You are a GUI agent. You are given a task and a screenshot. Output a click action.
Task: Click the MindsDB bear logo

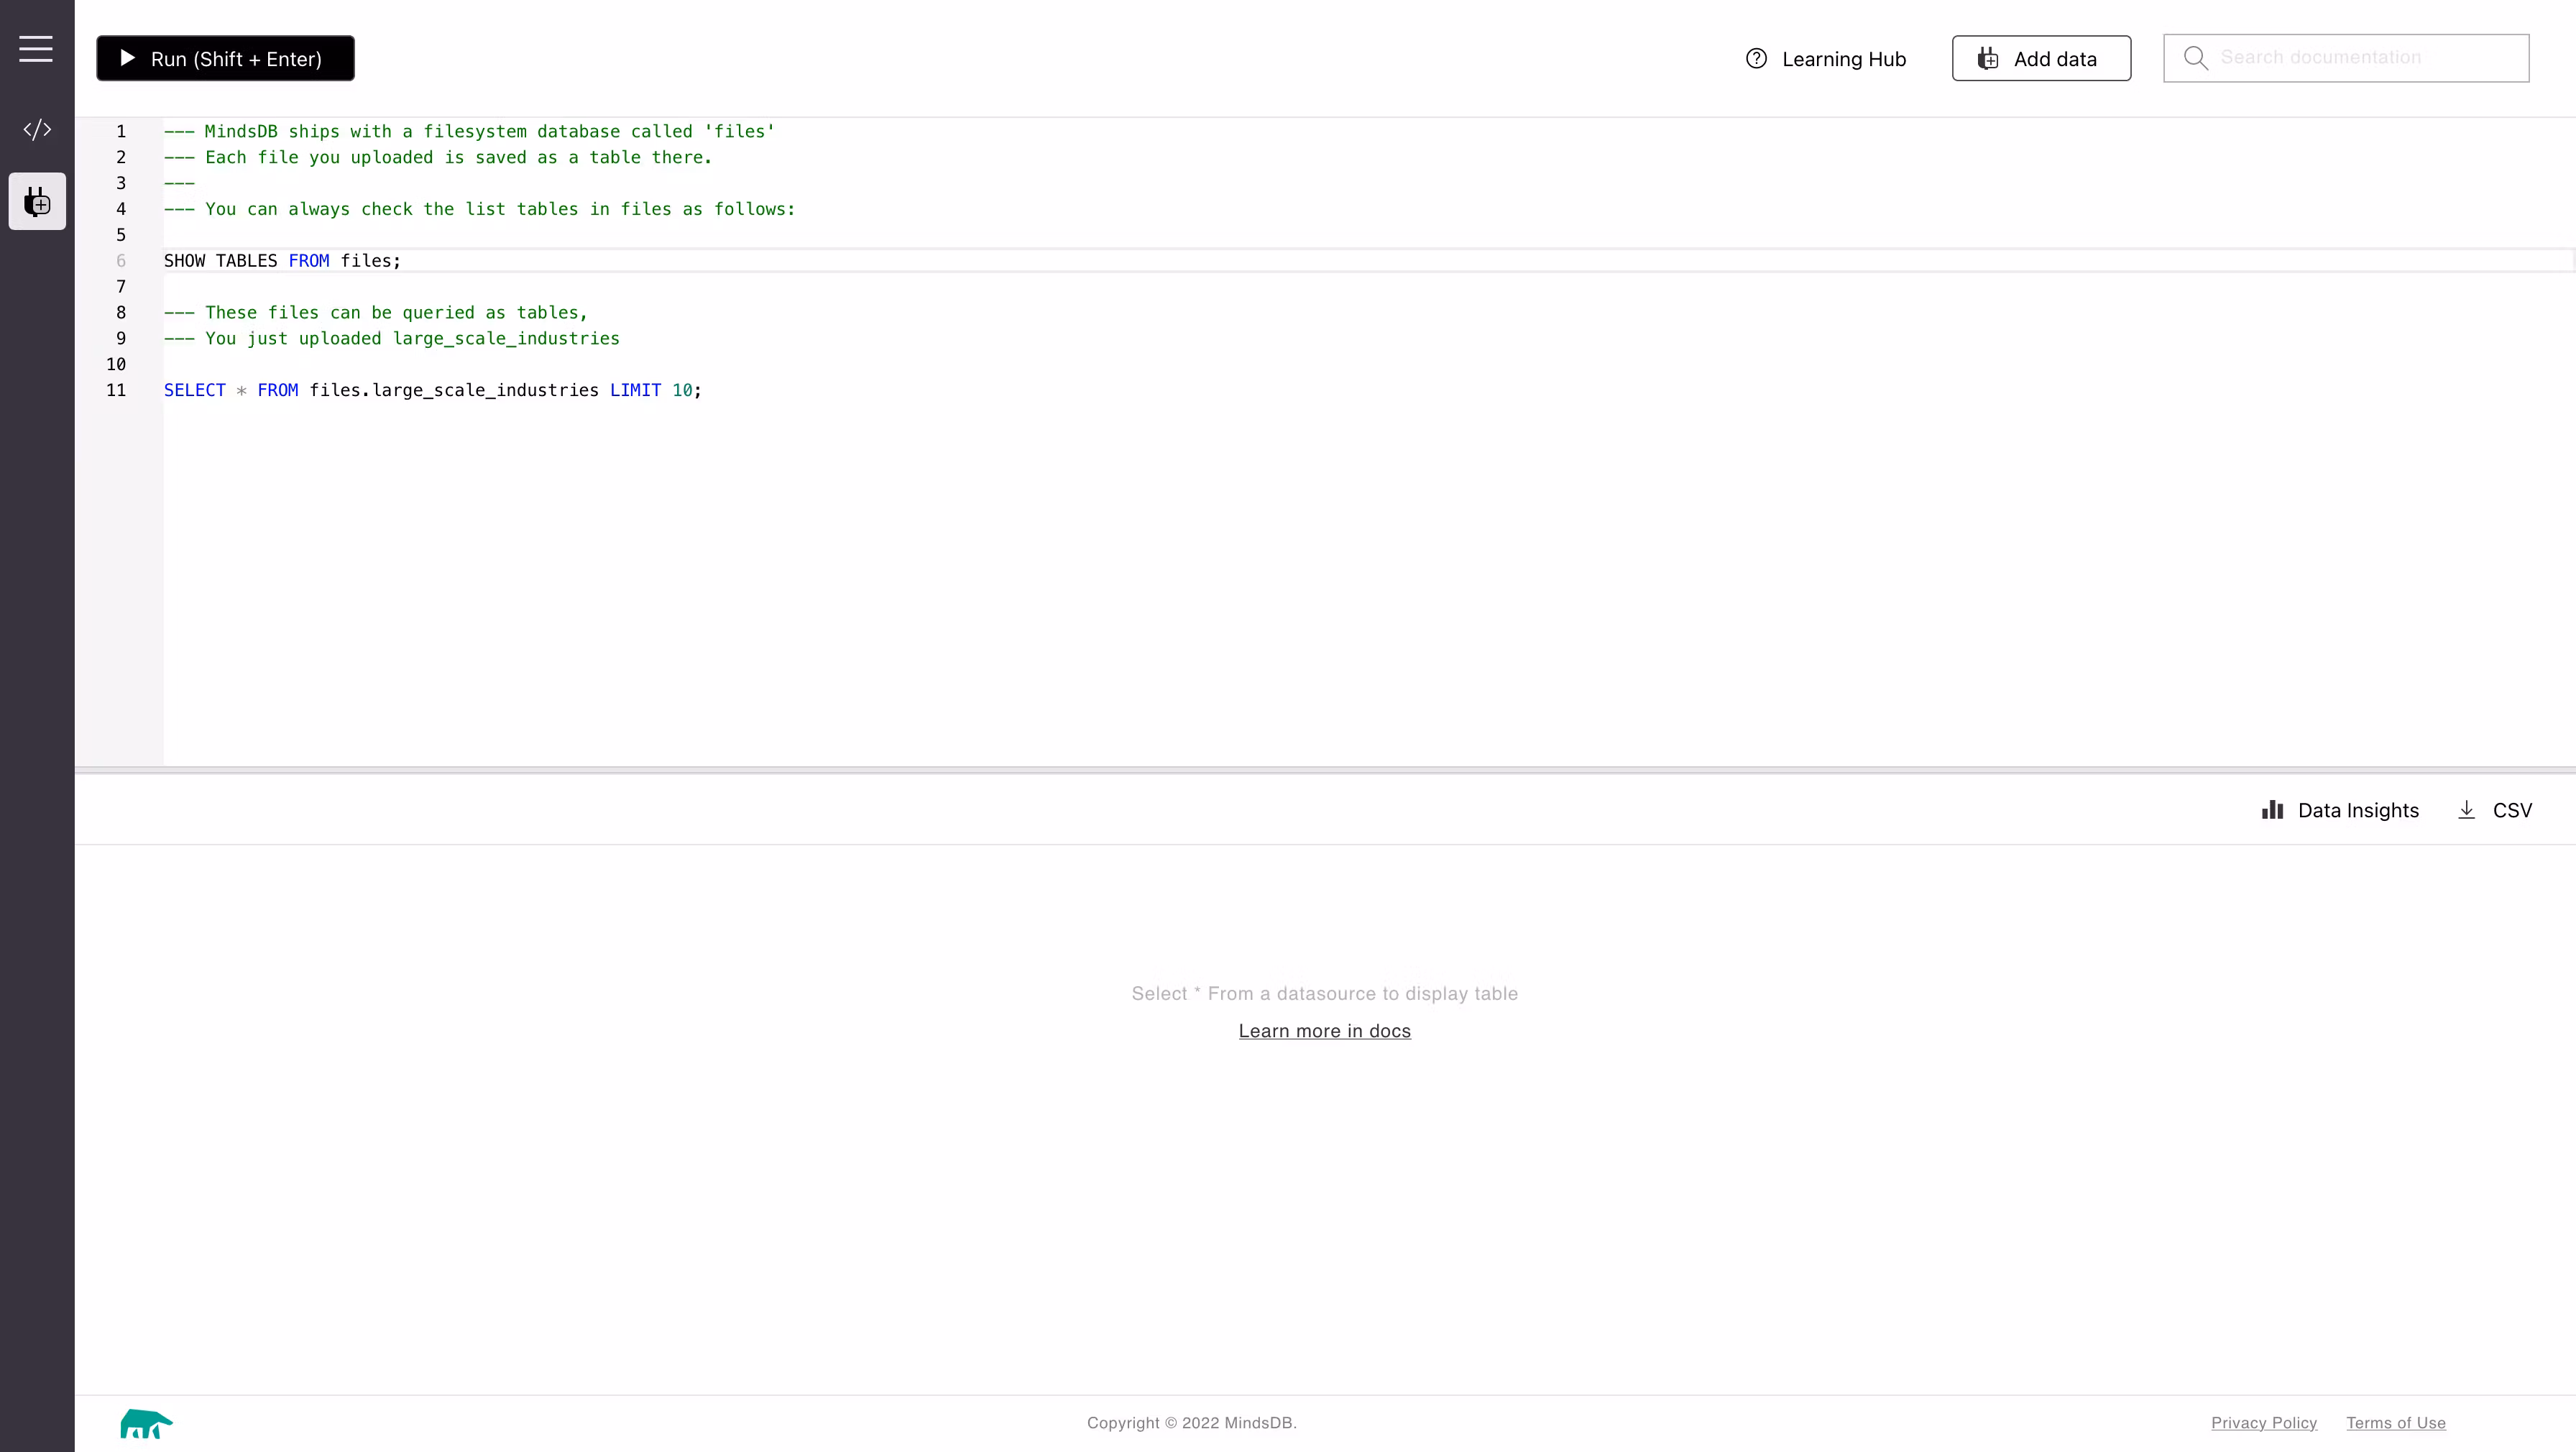pos(146,1423)
